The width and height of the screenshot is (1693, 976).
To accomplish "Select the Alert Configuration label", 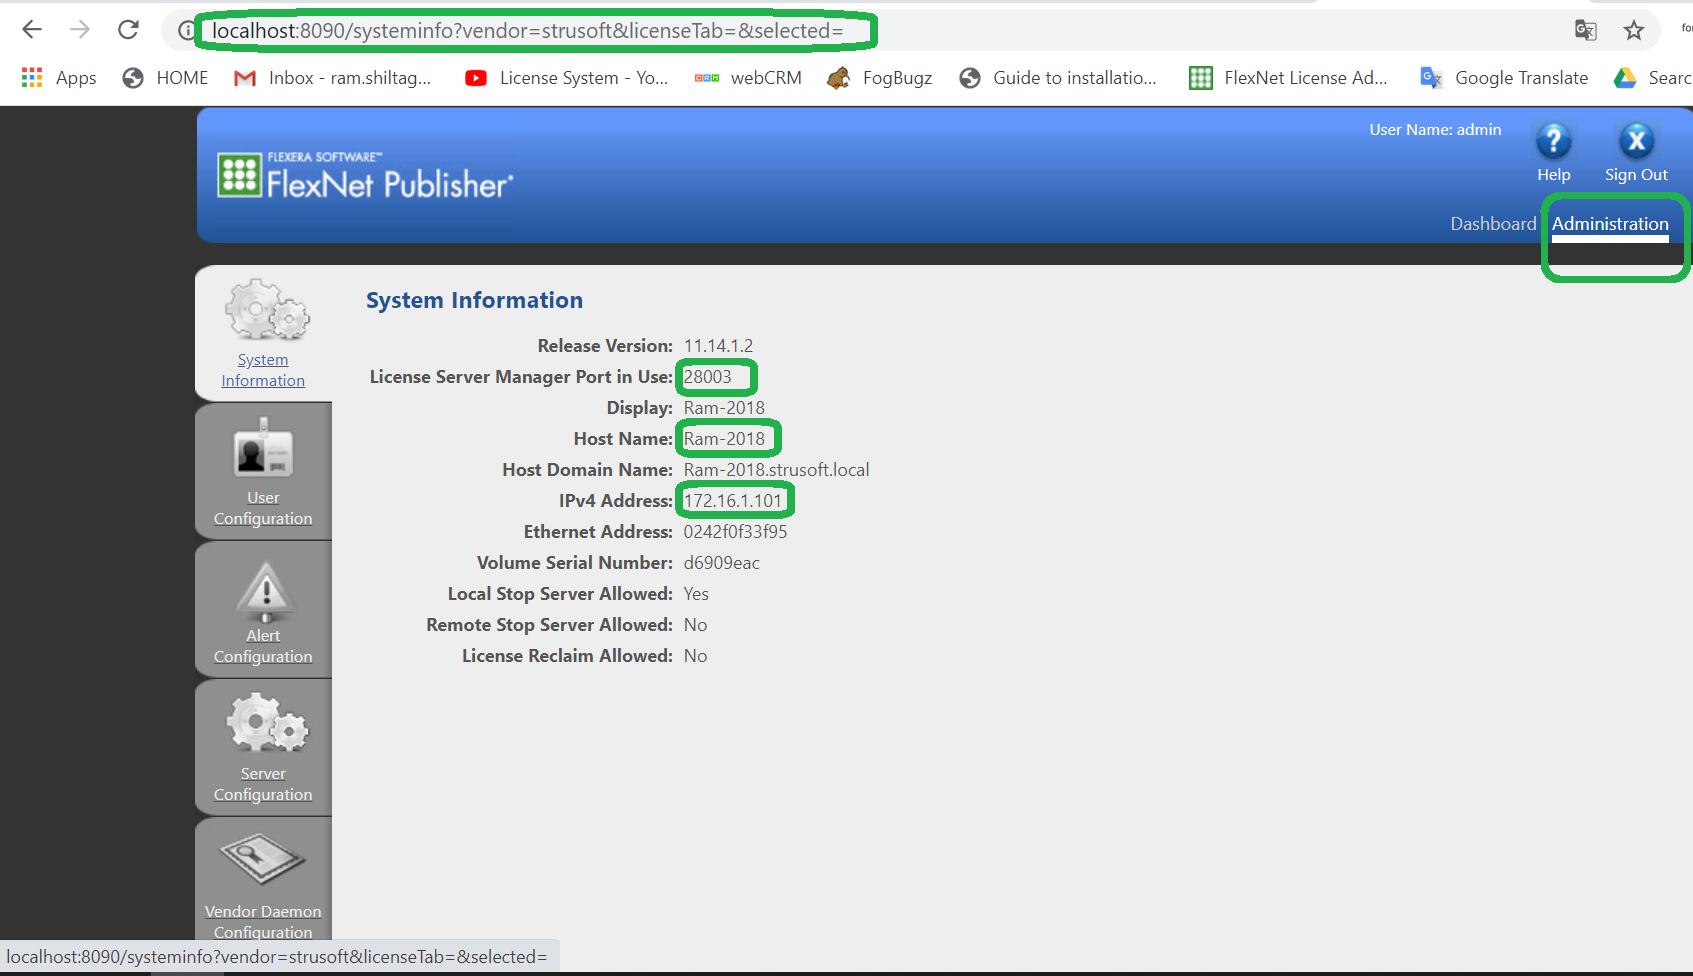I will tap(263, 646).
